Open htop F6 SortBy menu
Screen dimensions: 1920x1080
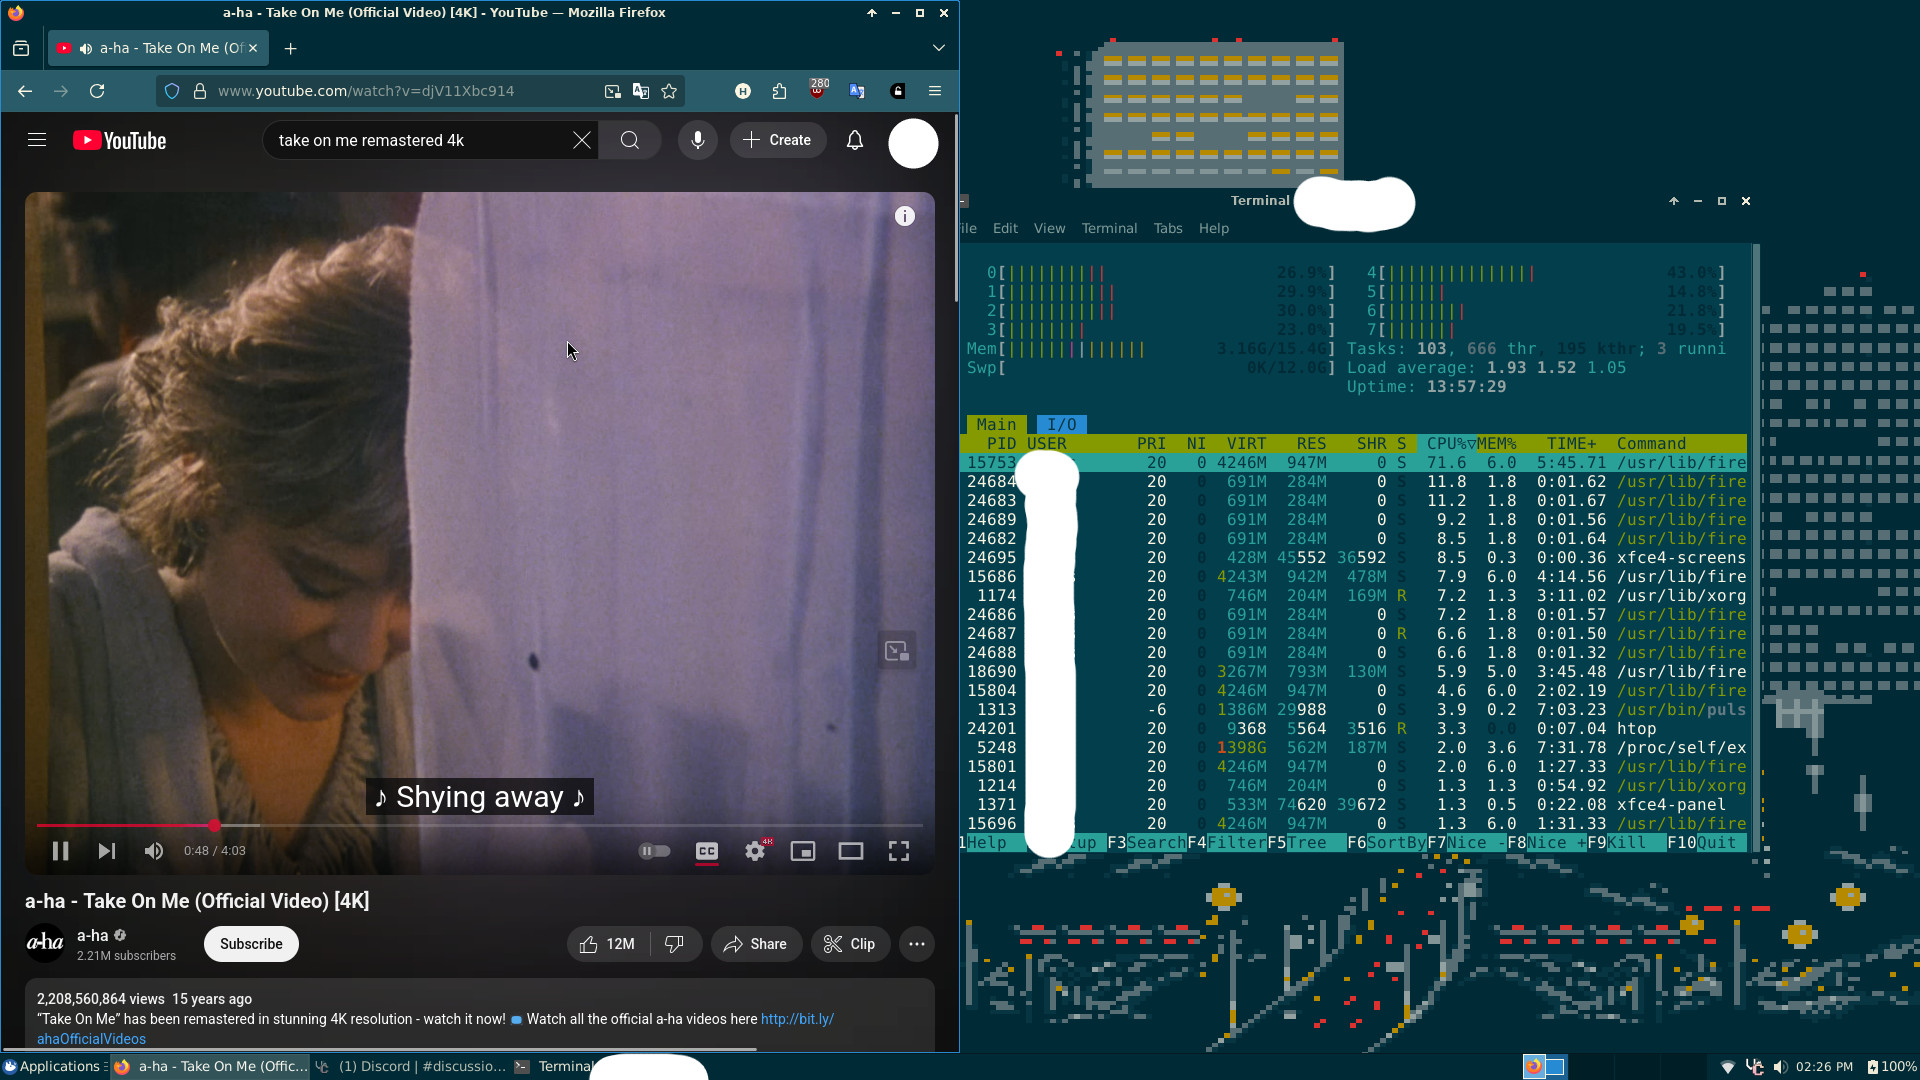(1387, 843)
